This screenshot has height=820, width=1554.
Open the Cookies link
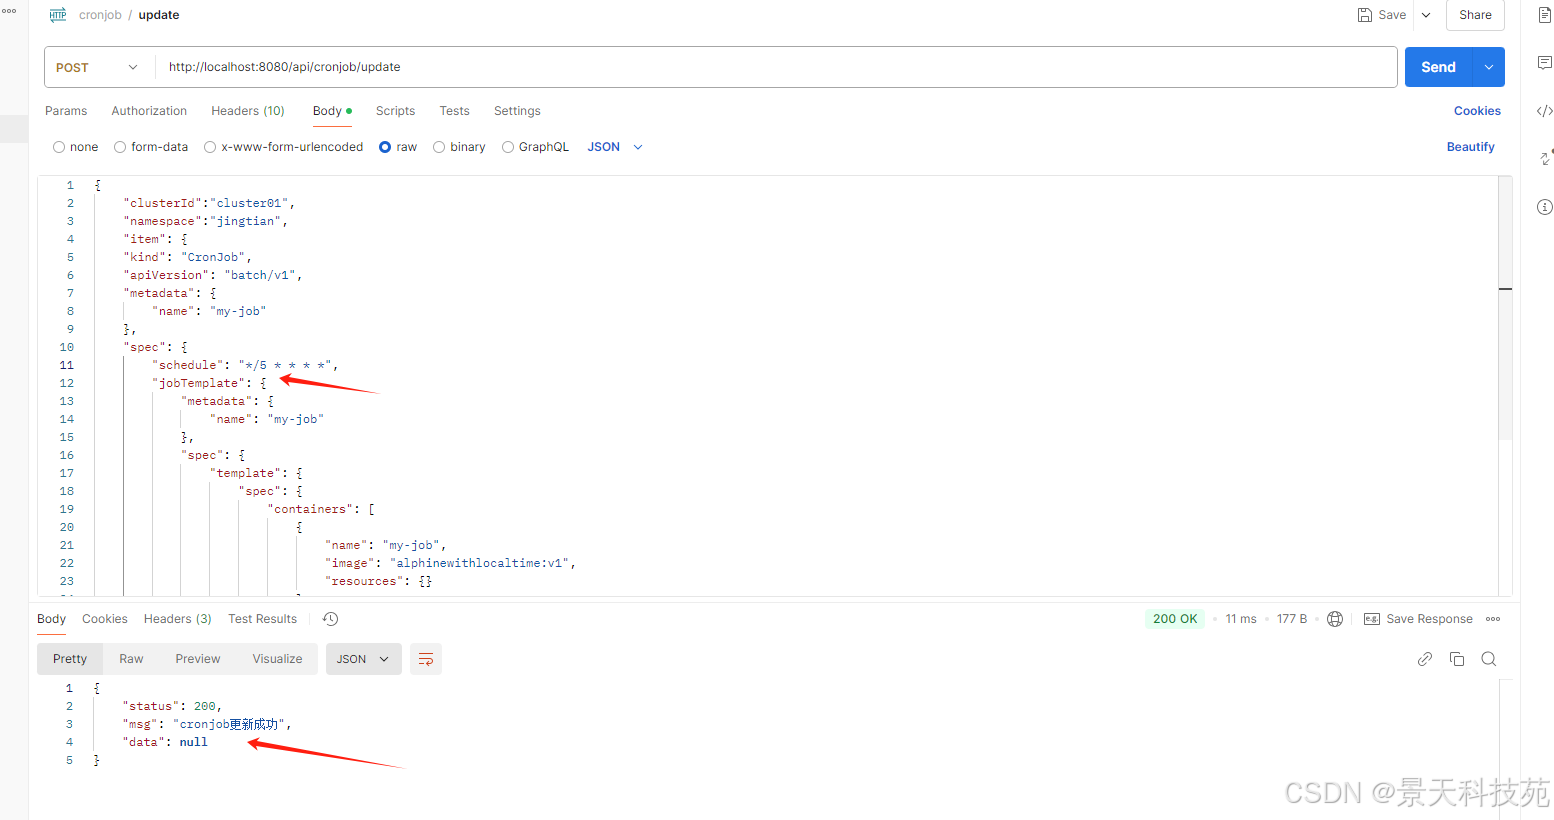[1477, 111]
